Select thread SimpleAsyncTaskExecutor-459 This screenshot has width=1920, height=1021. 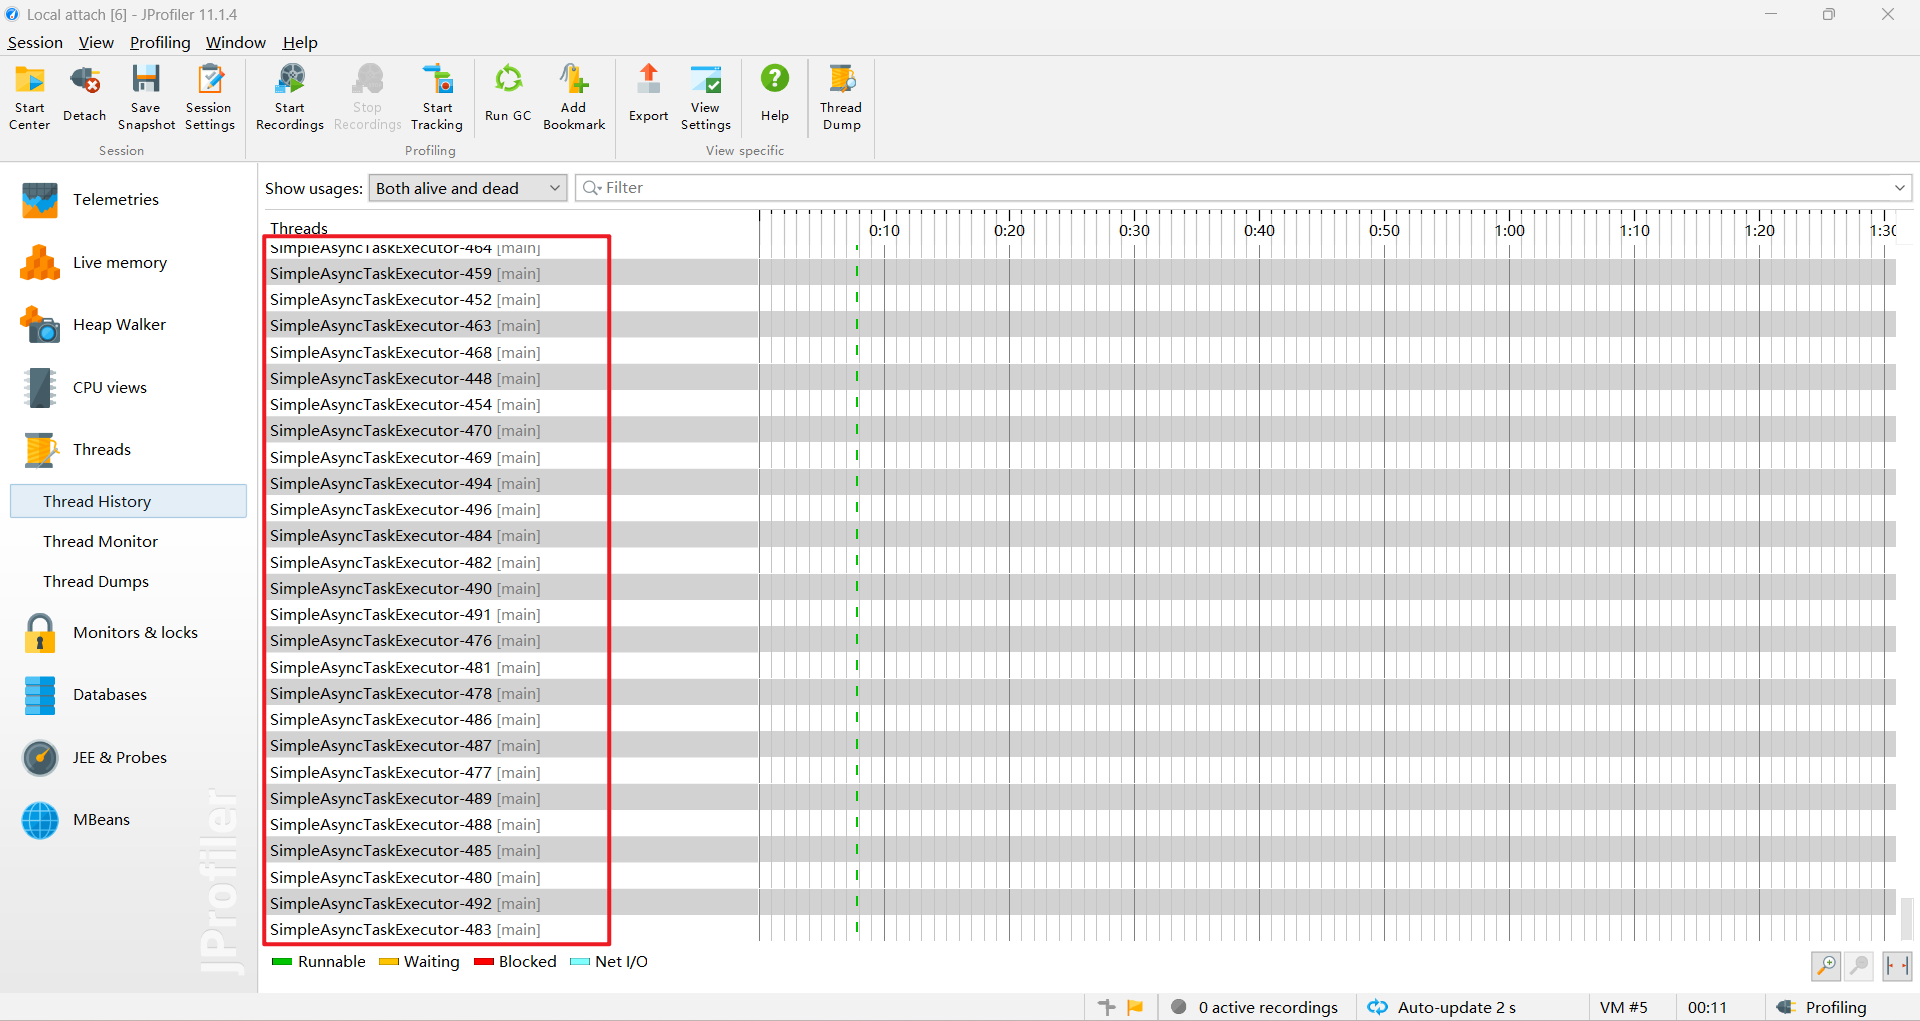405,273
